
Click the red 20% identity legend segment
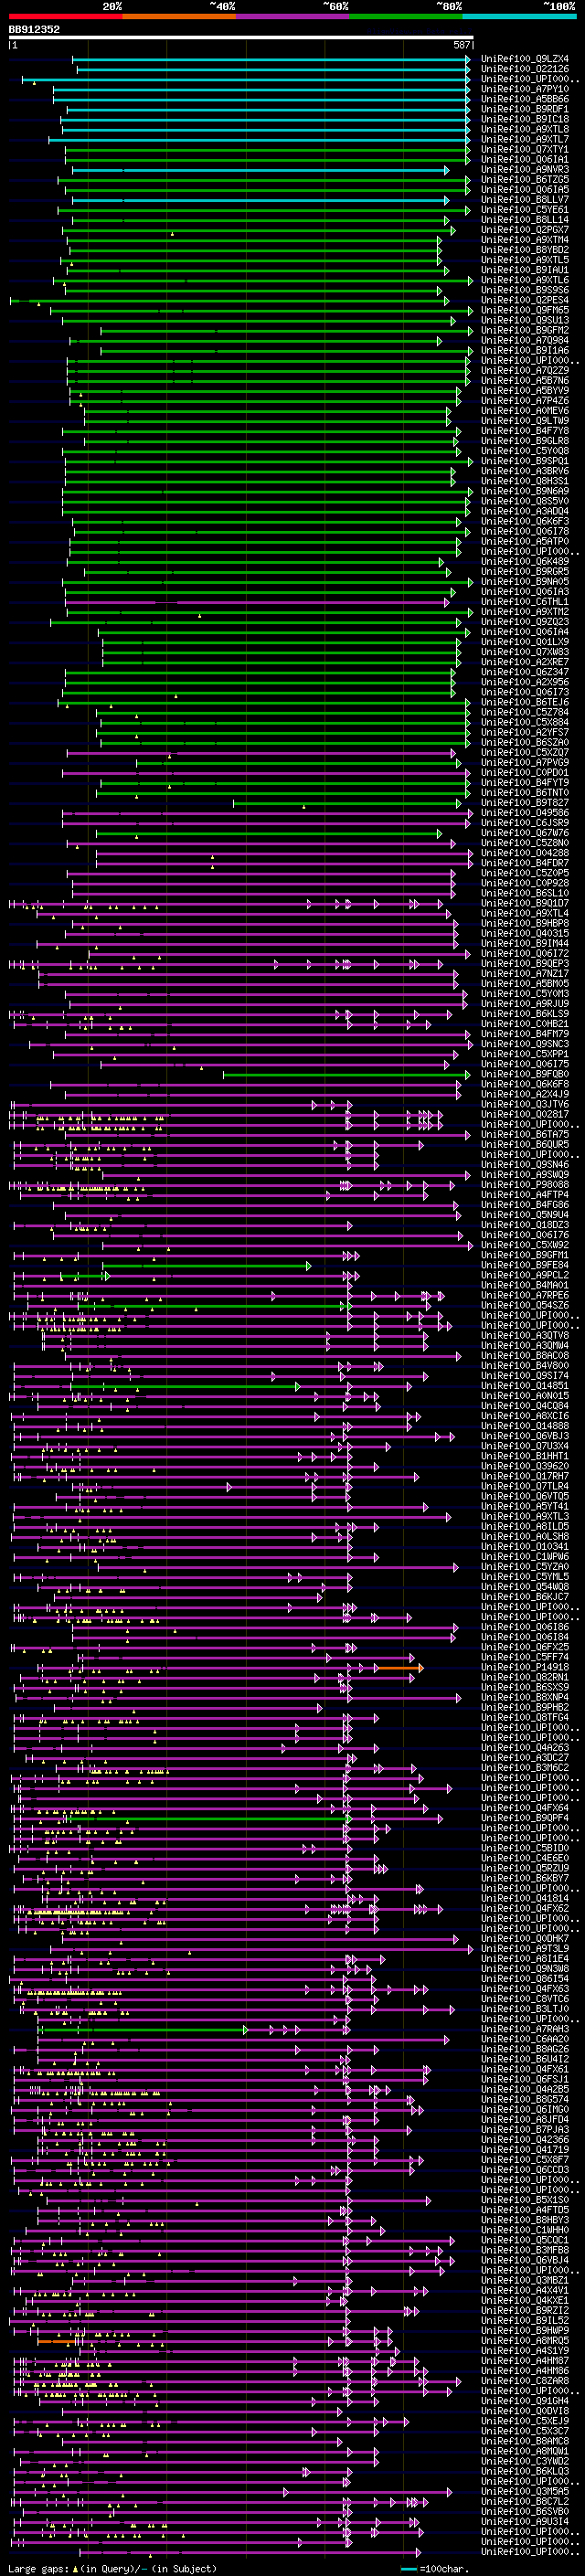tap(65, 16)
